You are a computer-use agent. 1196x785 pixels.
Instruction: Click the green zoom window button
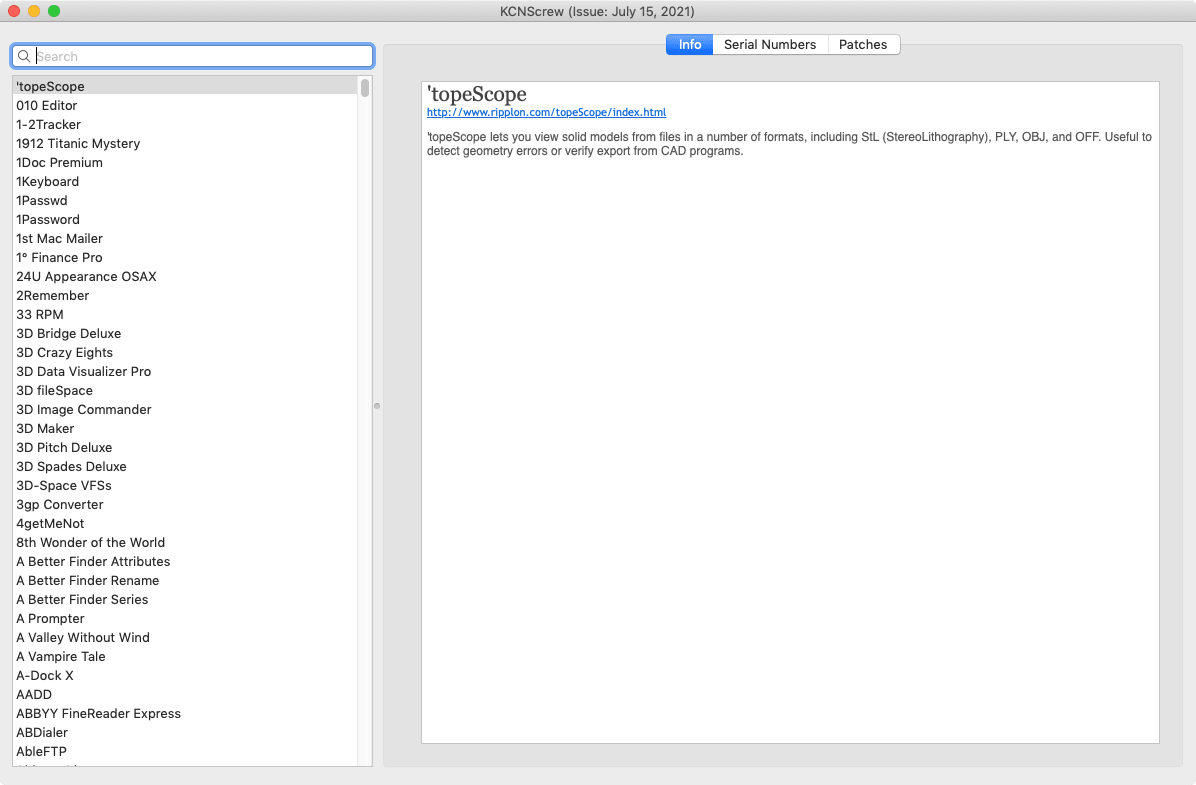tap(54, 11)
